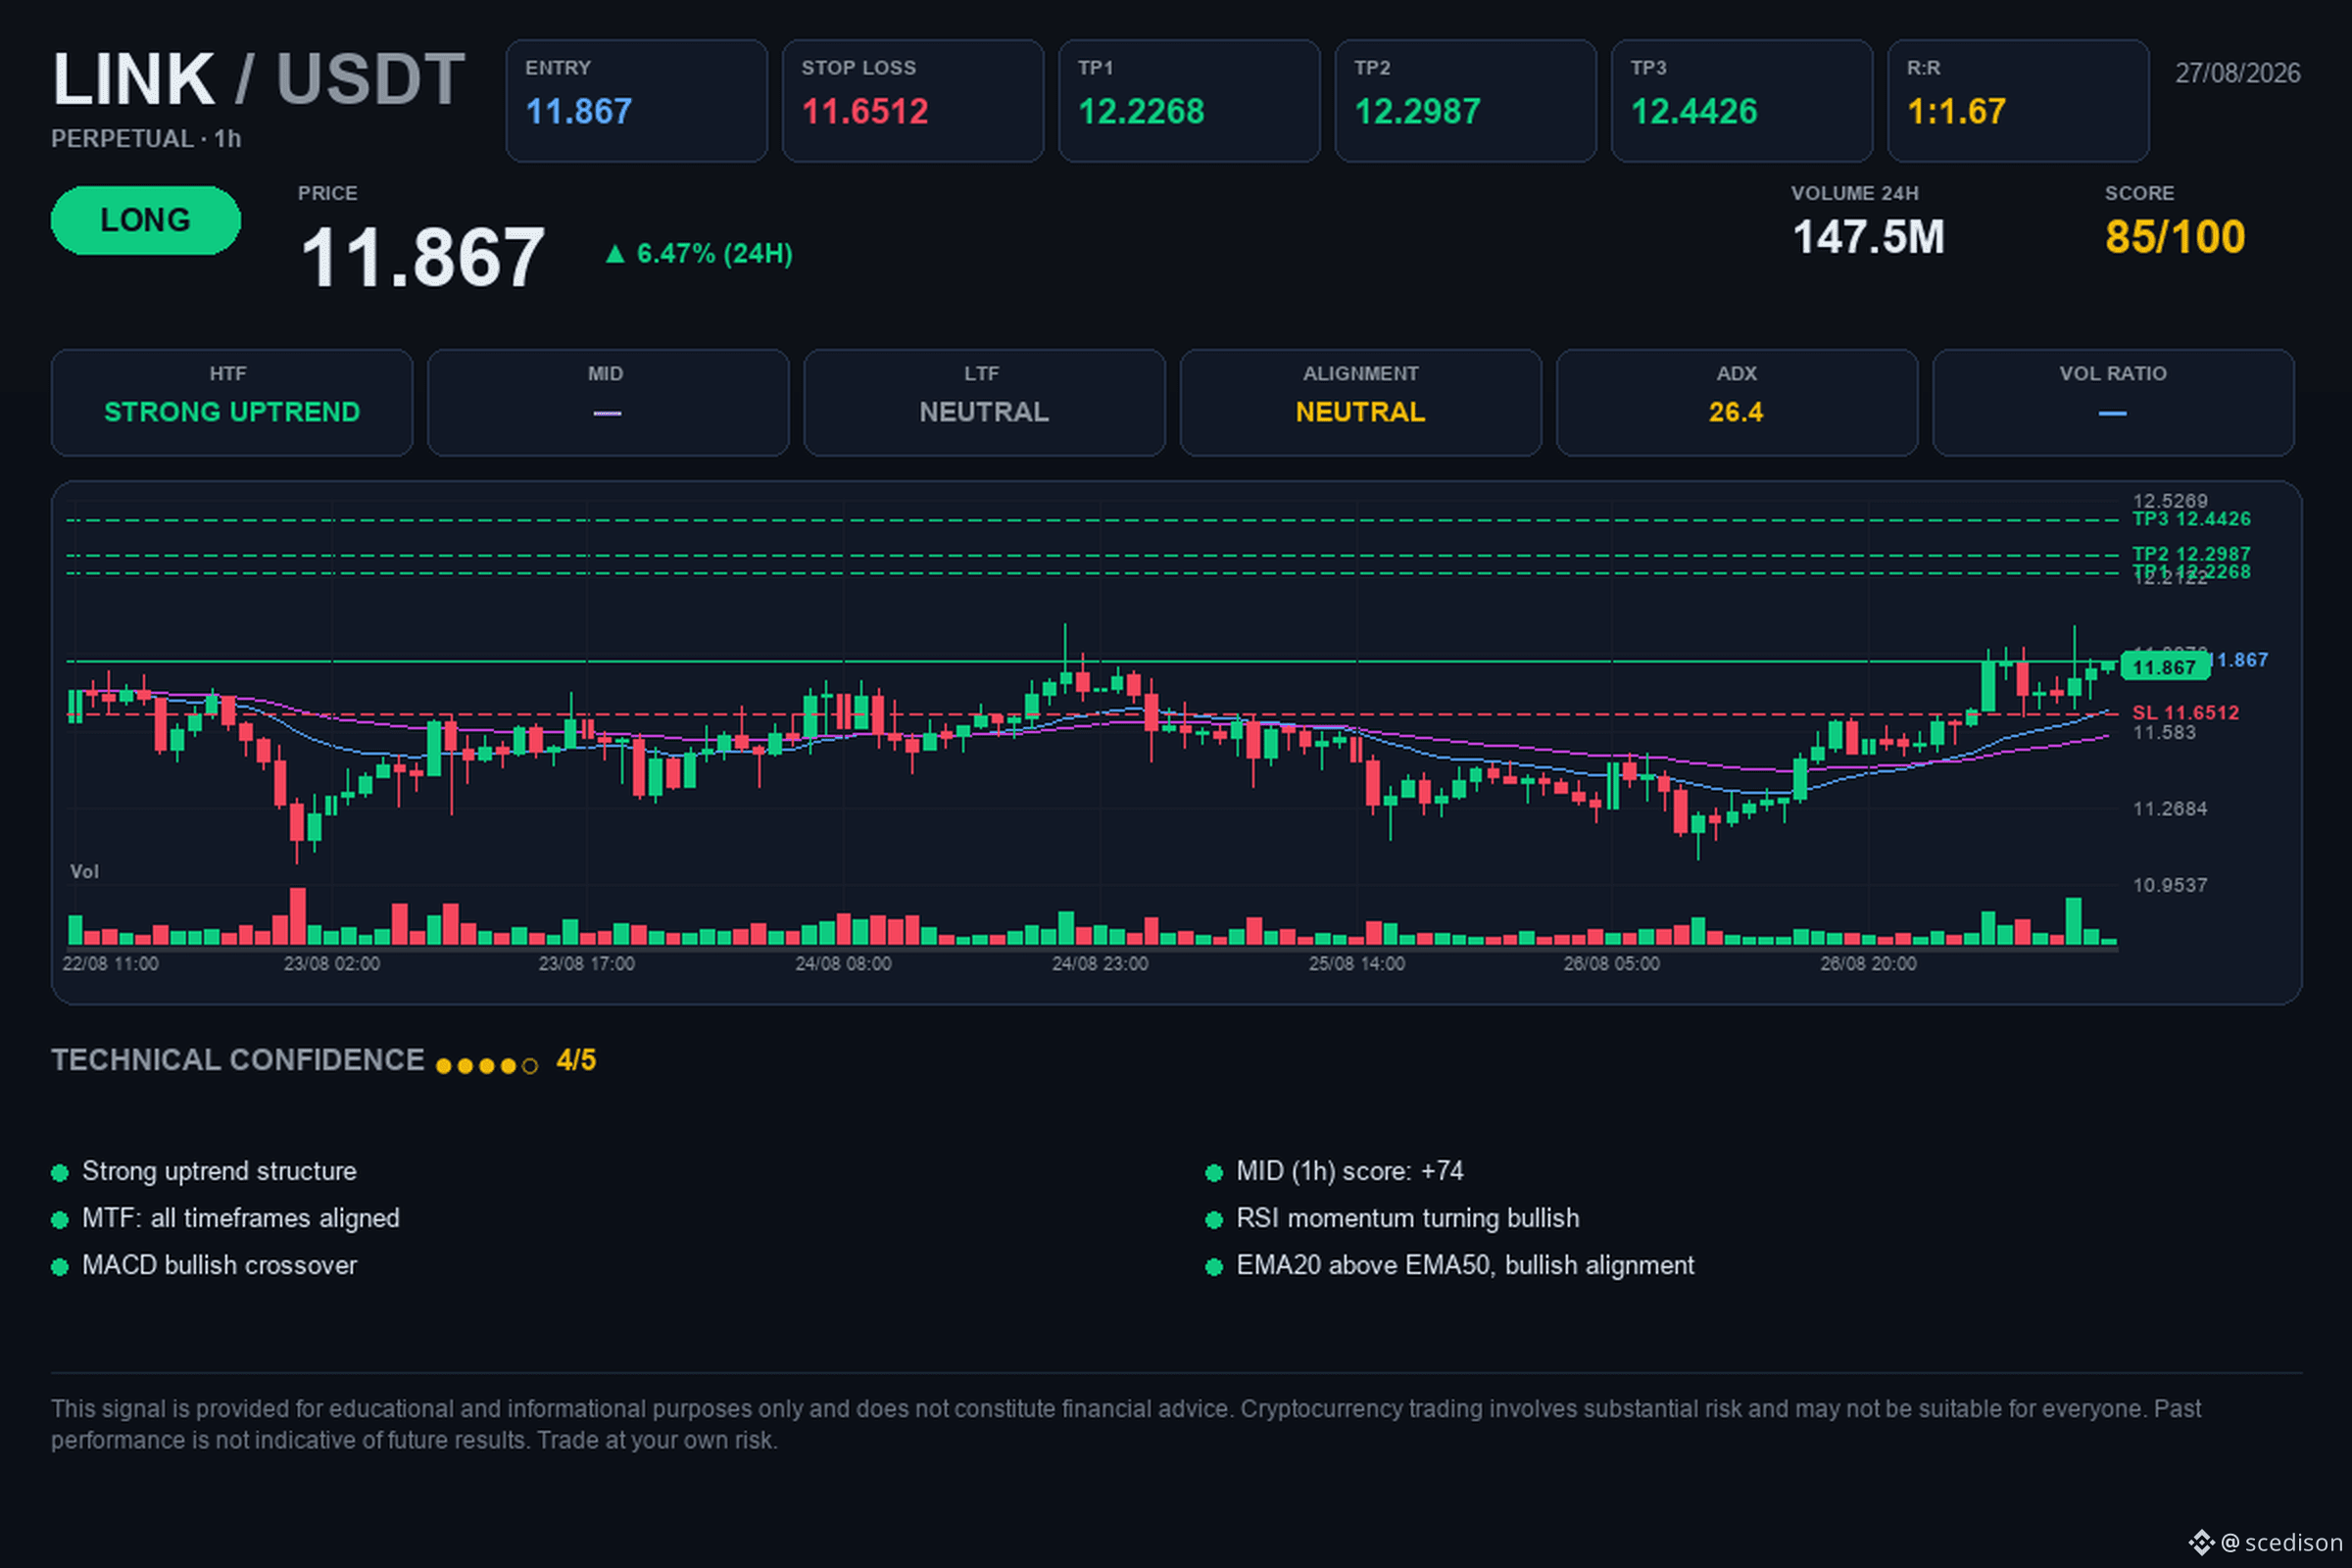Viewport: 2352px width, 1568px height.
Task: Open the ENTRY card showing 11.867
Action: coord(636,101)
